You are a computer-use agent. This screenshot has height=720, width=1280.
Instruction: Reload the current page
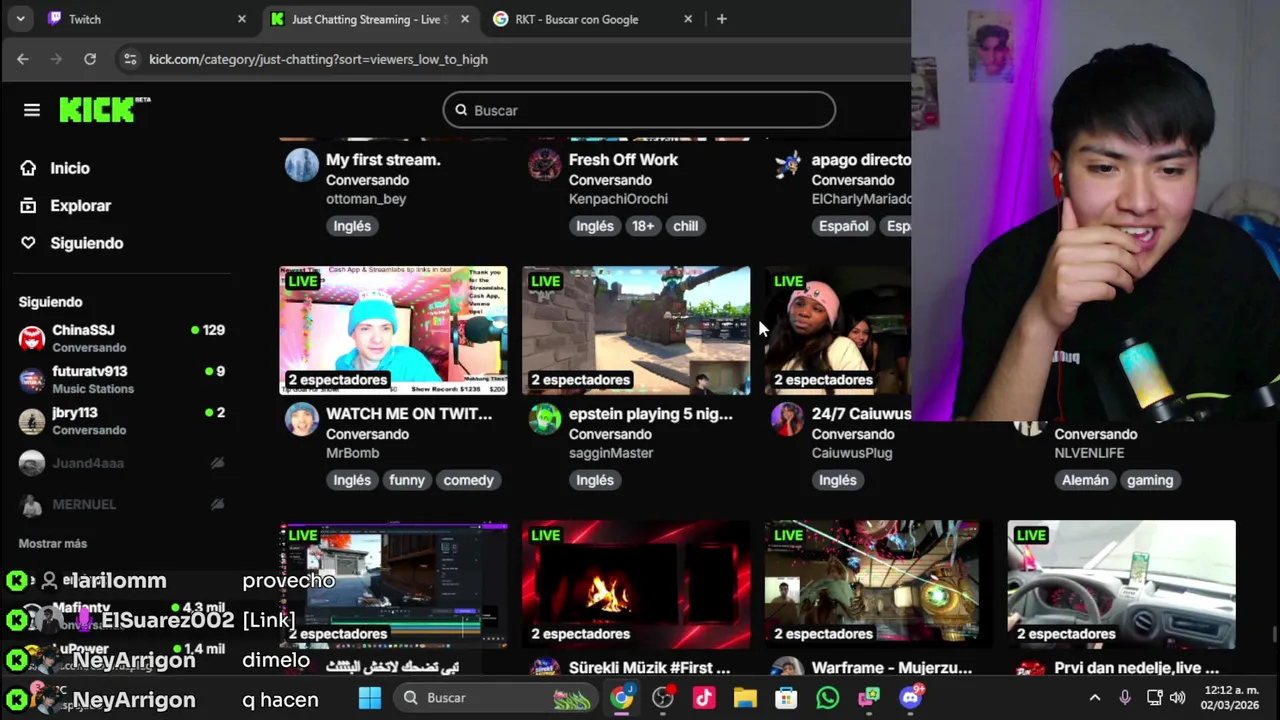tap(90, 59)
